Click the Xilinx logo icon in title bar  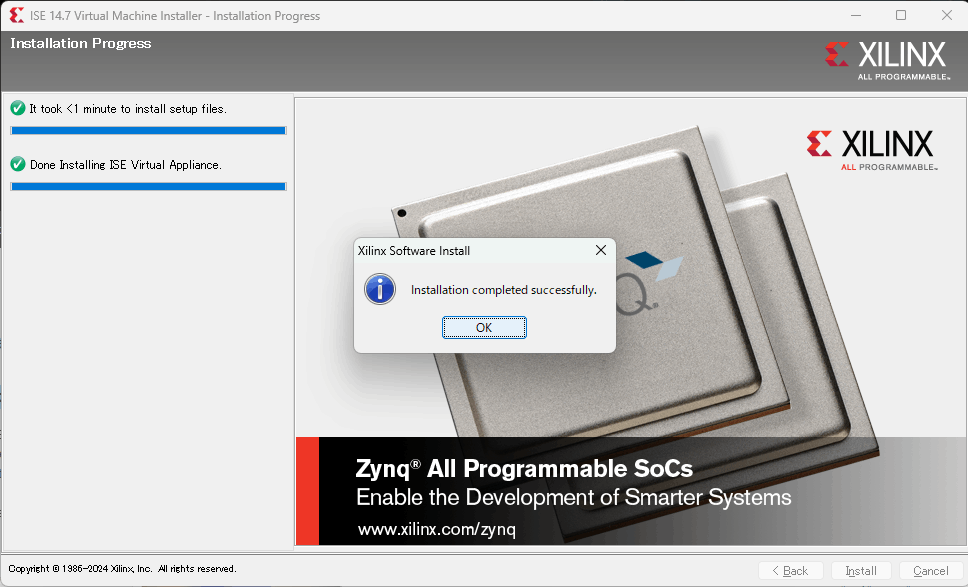[17, 15]
